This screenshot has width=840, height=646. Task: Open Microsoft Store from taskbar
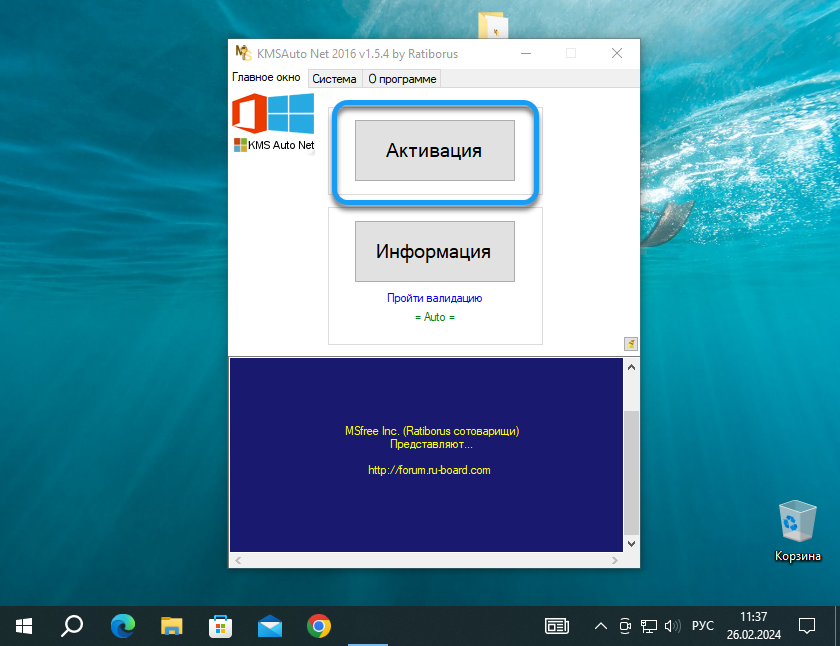(221, 626)
